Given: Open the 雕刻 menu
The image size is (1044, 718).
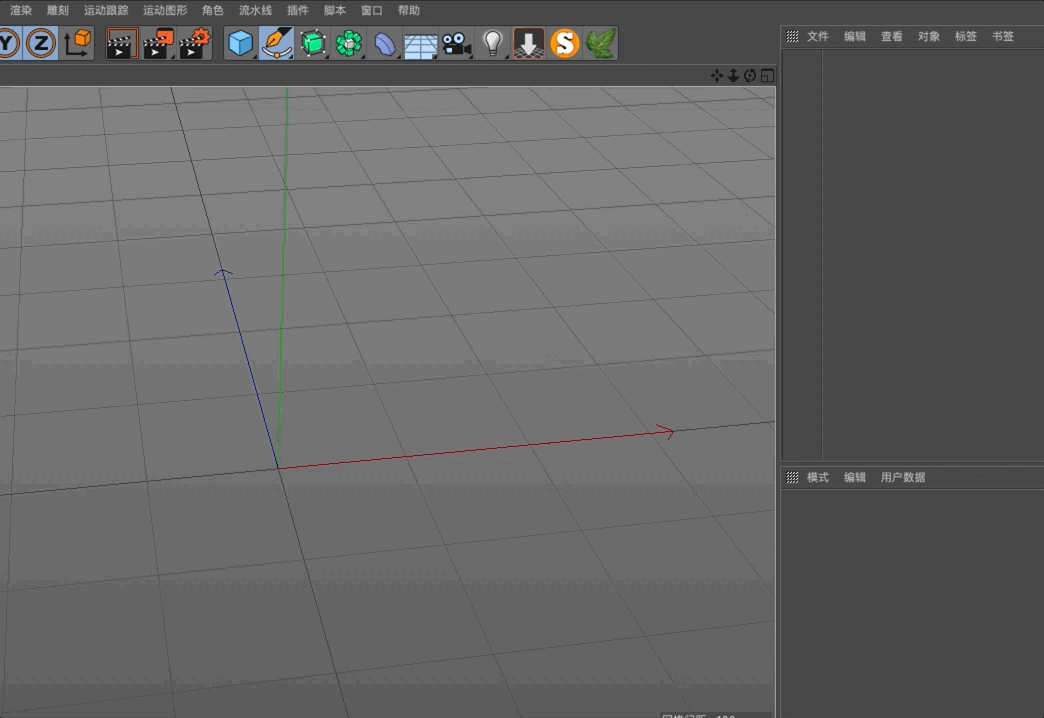Looking at the screenshot, I should [58, 11].
